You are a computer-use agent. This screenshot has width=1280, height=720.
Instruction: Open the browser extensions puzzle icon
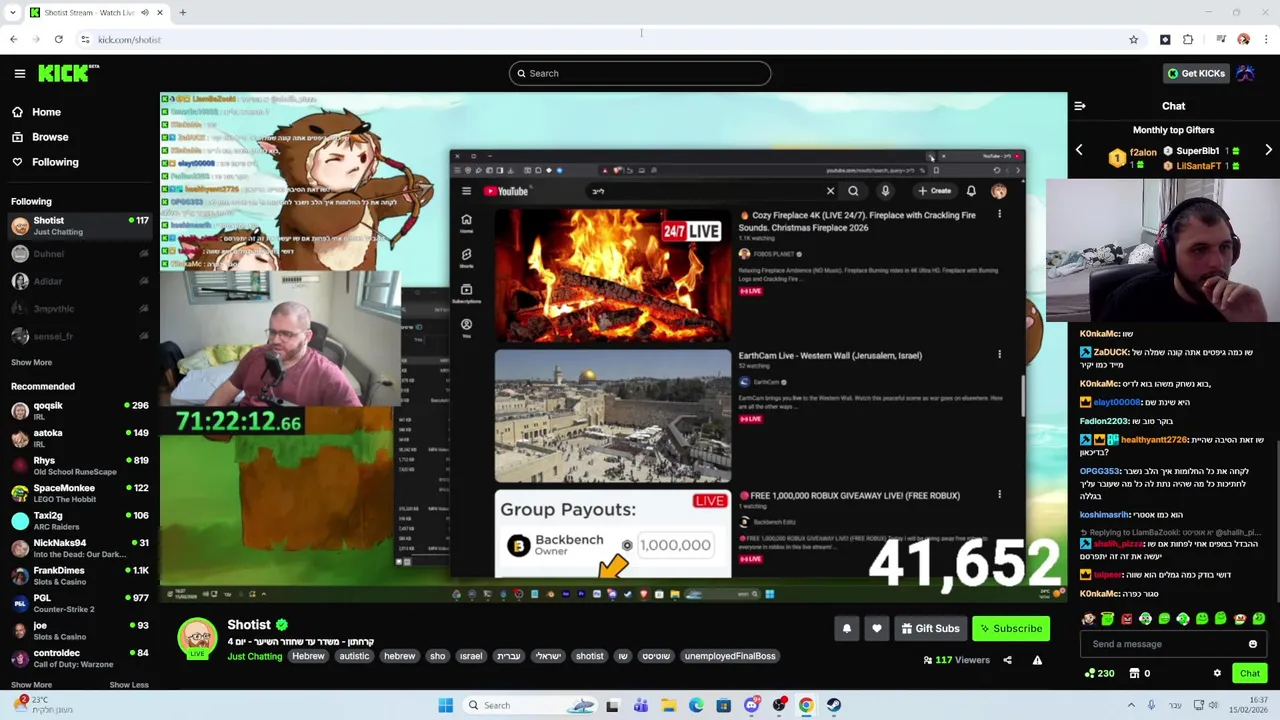pos(1188,40)
